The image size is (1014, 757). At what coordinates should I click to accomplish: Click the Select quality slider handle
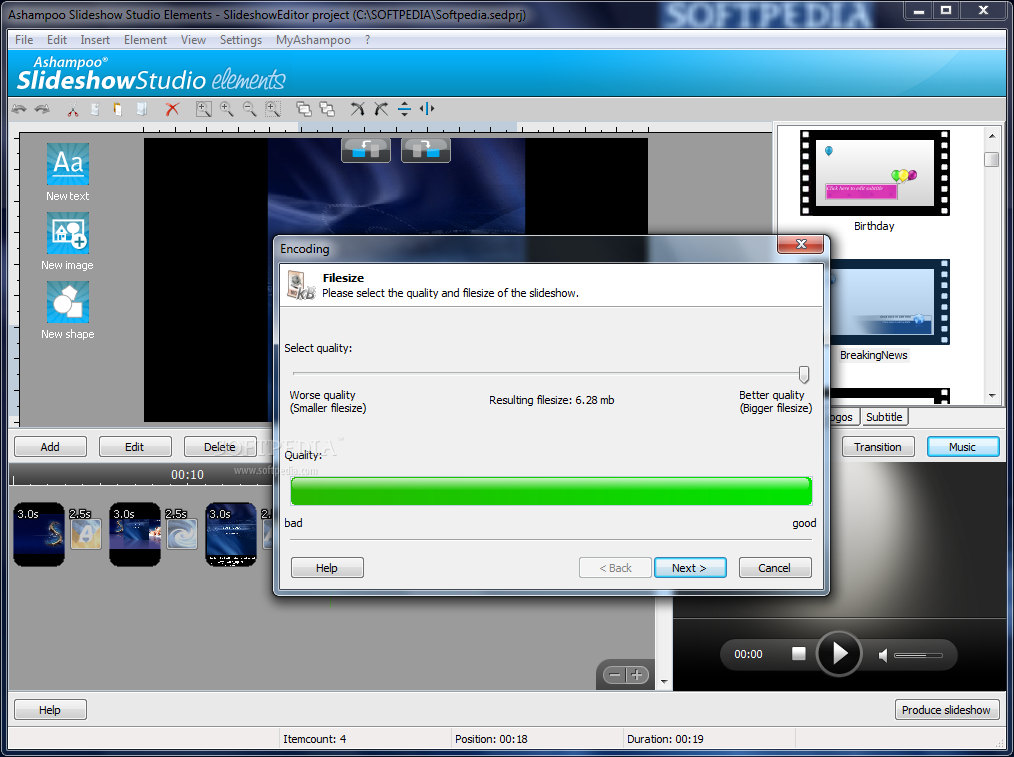tap(804, 374)
